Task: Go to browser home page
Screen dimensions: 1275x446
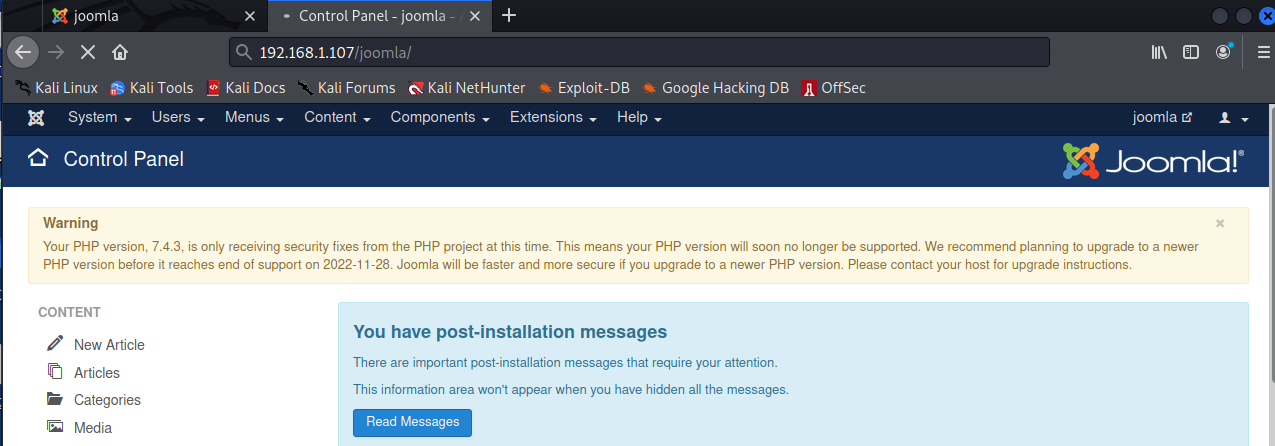Action: [x=120, y=52]
